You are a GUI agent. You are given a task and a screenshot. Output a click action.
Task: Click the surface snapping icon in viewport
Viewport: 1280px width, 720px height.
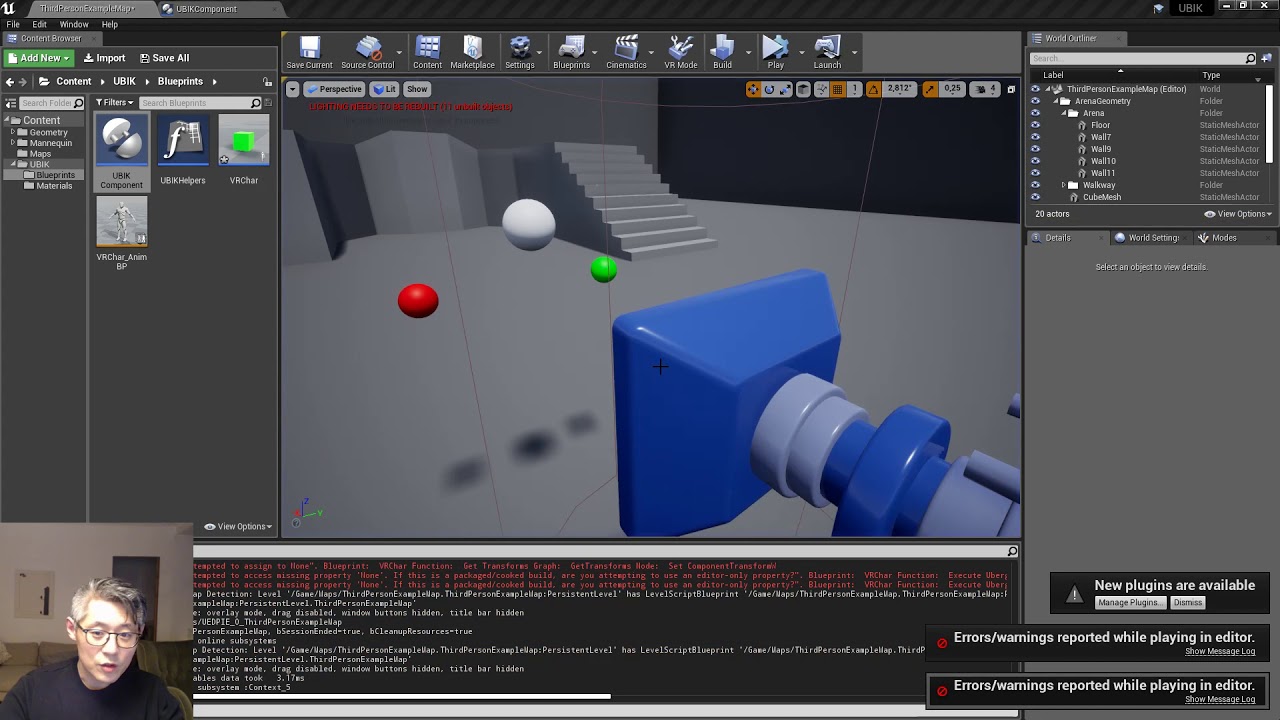point(821,89)
